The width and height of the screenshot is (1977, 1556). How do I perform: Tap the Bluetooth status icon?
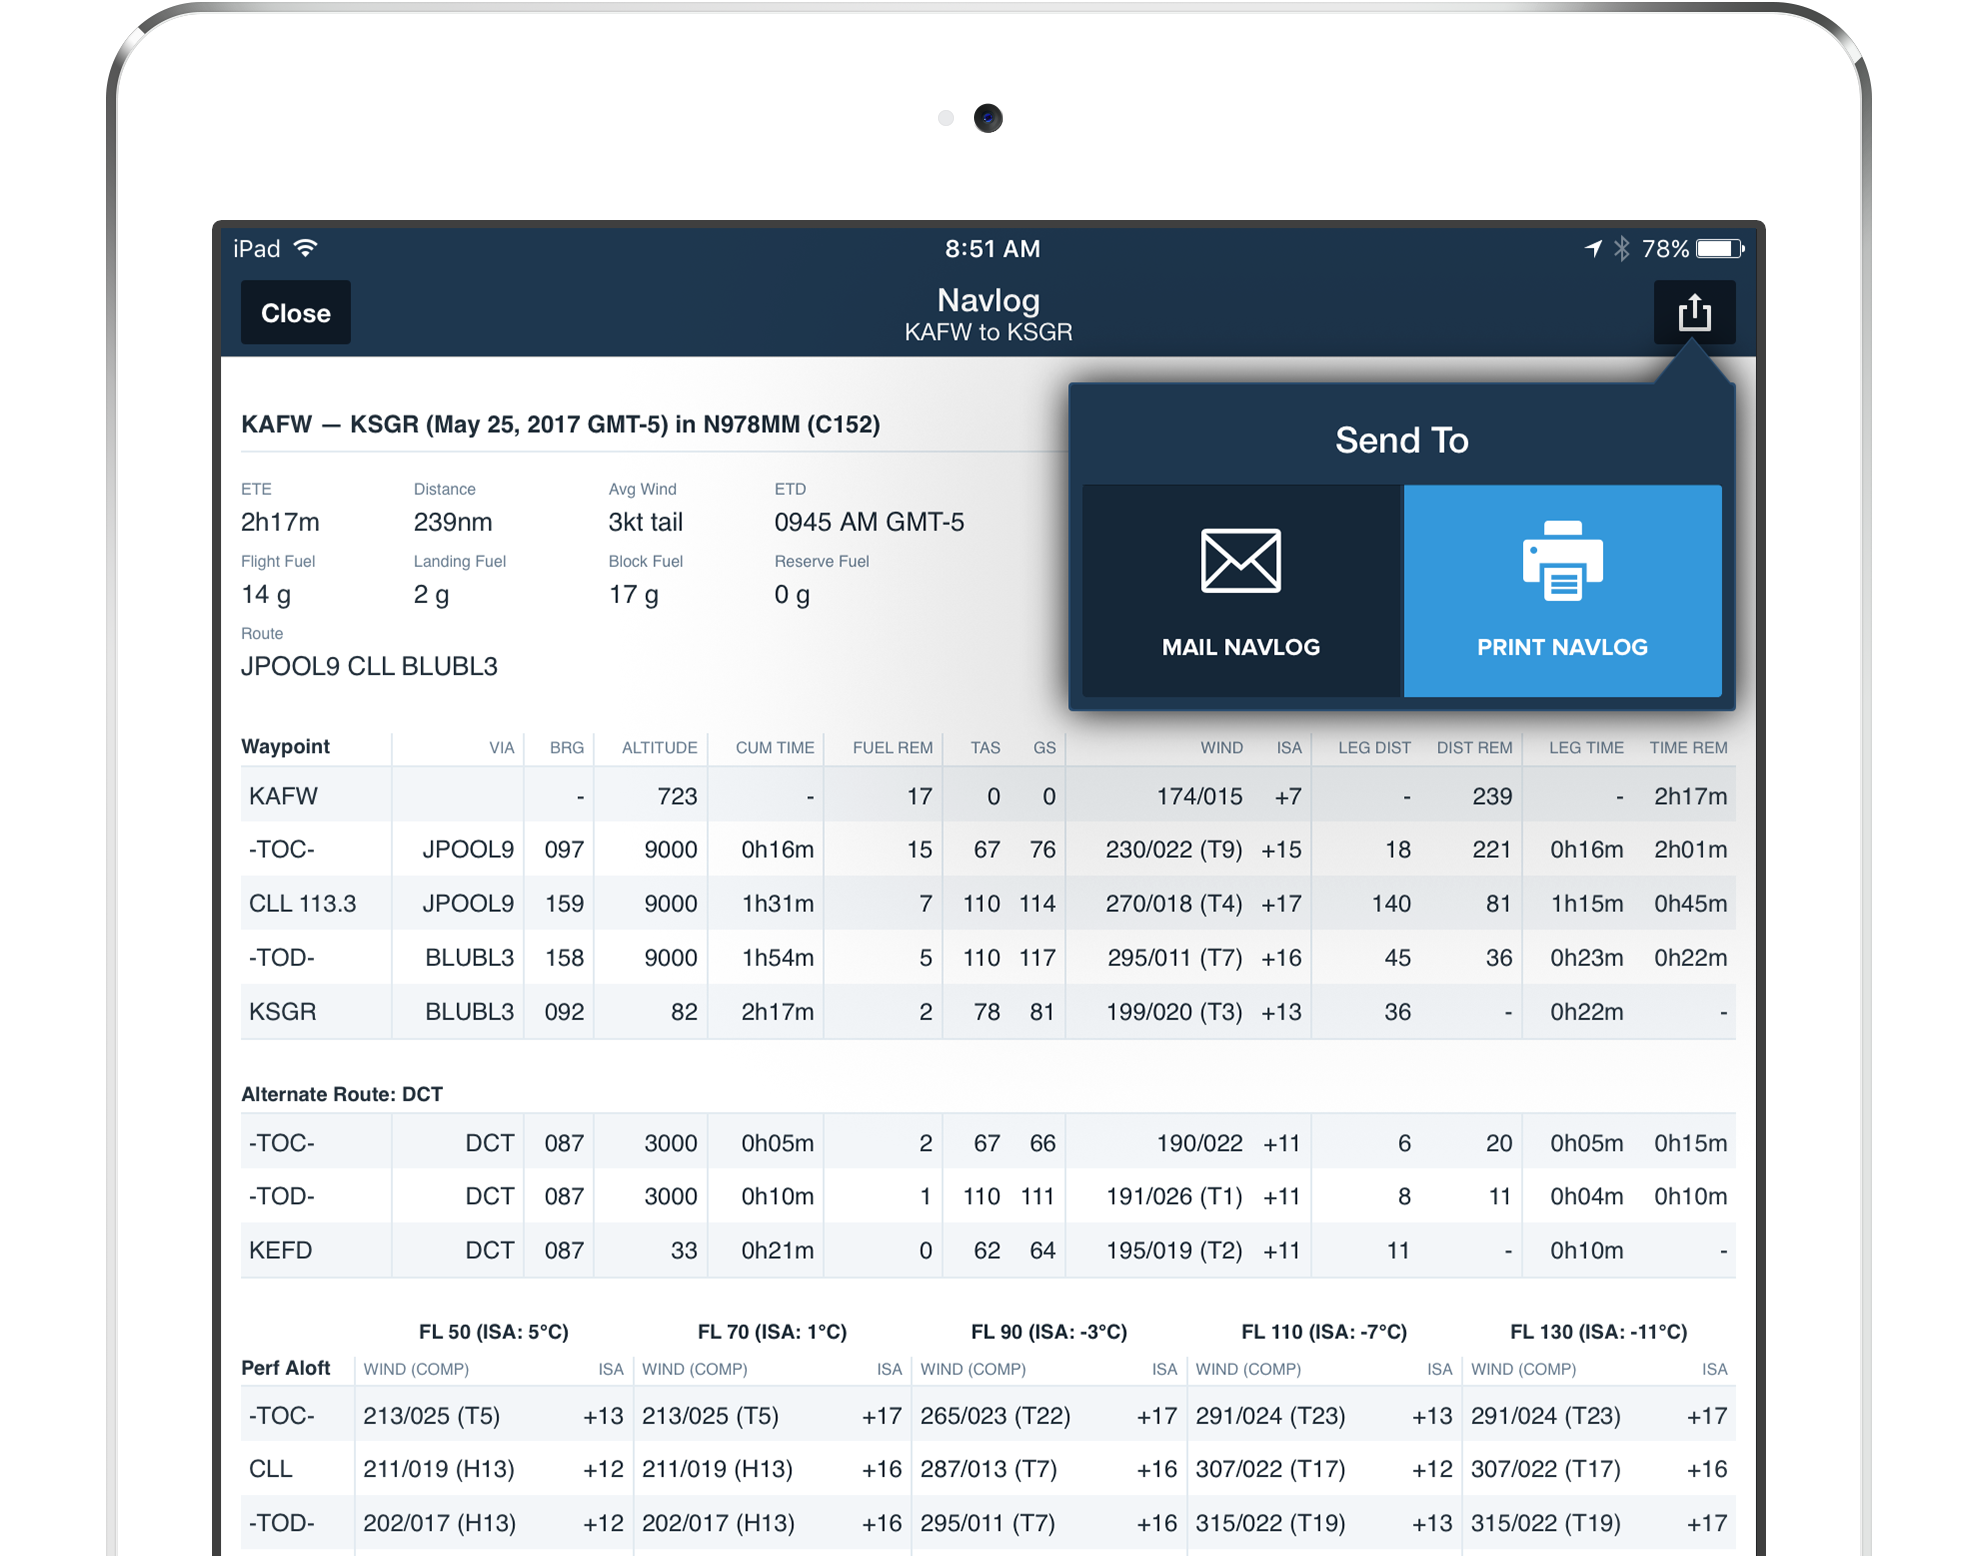pyautogui.click(x=1622, y=248)
